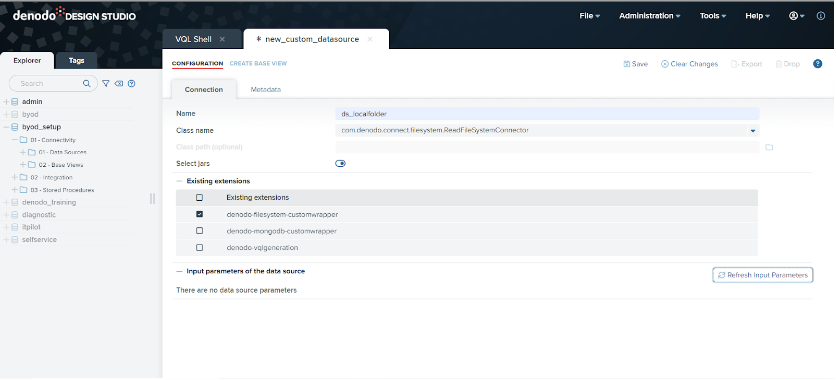Toggle the Select jars switch
The width and height of the screenshot is (836, 380).
click(x=340, y=164)
